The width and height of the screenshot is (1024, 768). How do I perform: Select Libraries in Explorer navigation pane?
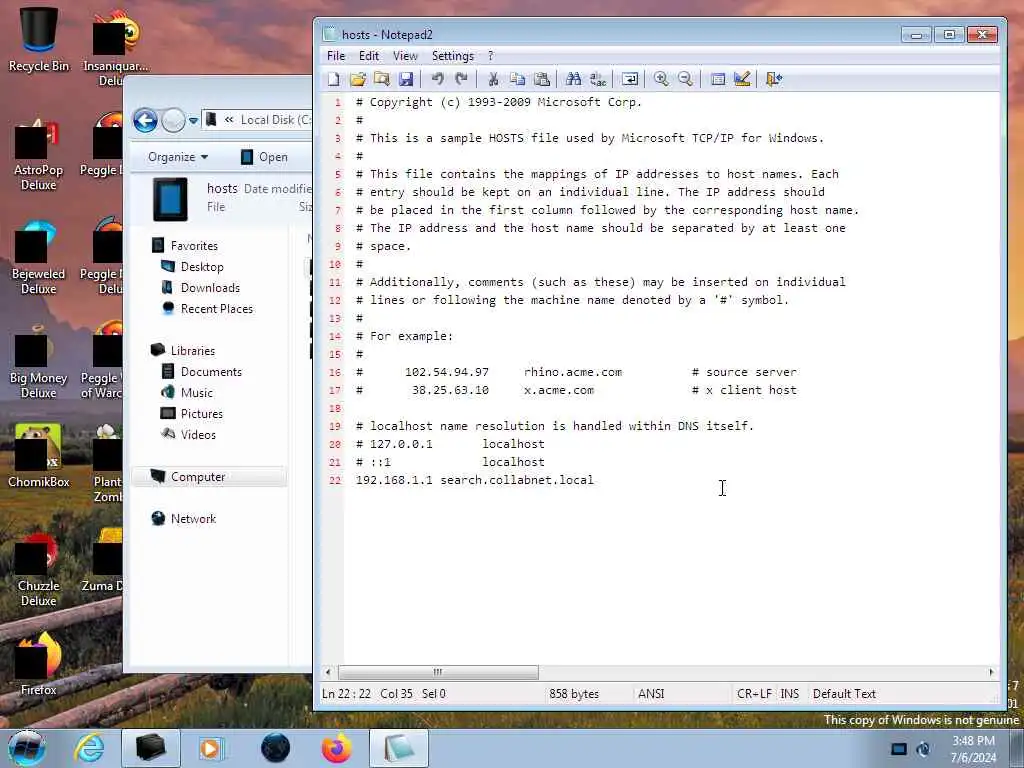coord(193,351)
